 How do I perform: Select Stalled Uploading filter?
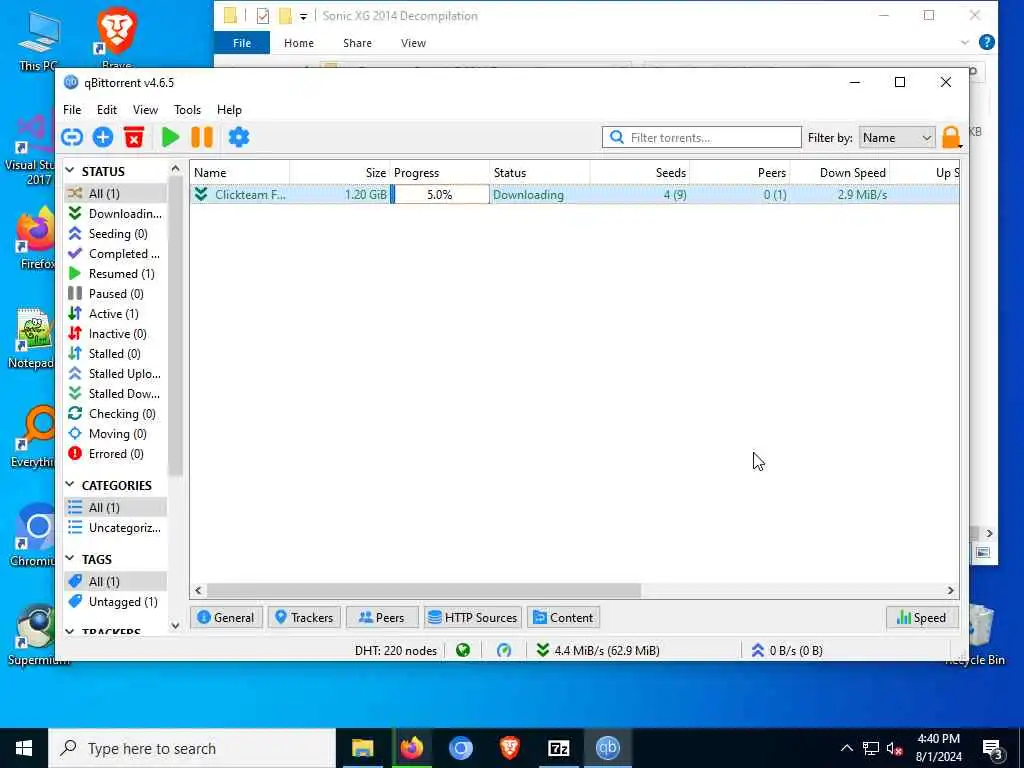[x=116, y=374]
